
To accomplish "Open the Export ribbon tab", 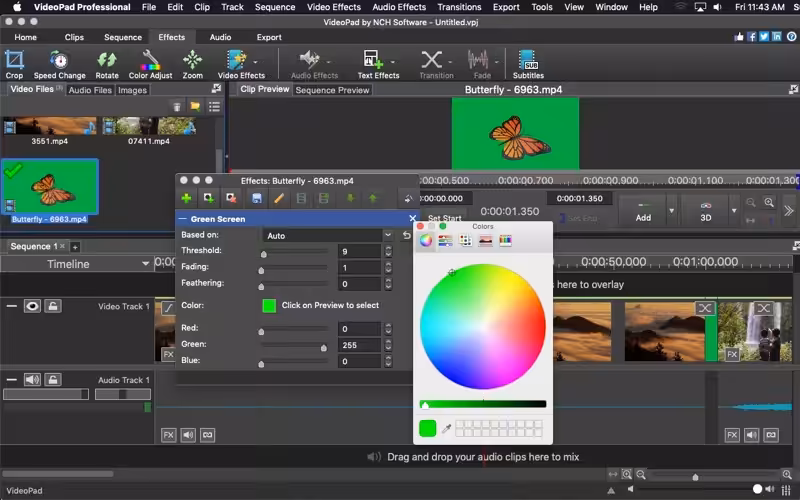I will click(x=269, y=37).
